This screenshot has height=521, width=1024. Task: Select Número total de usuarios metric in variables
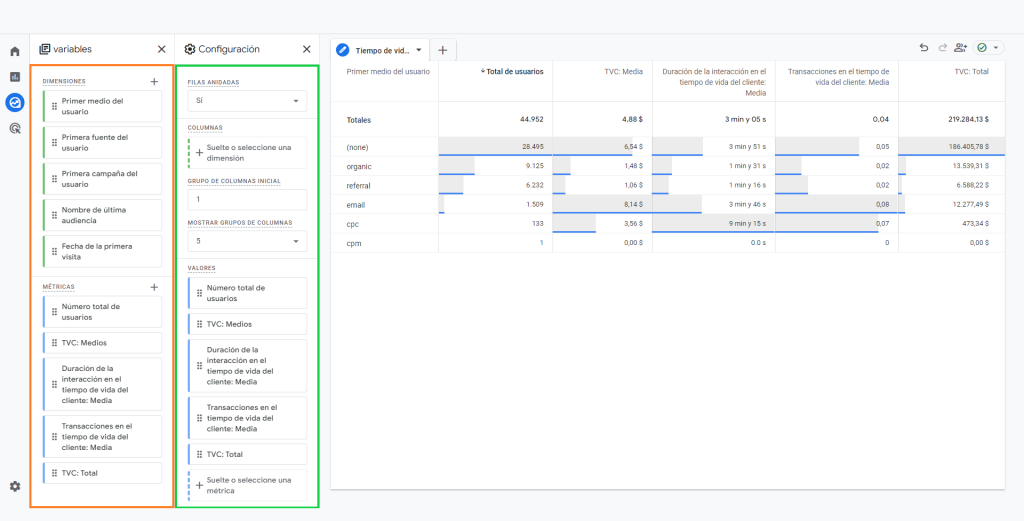102,311
